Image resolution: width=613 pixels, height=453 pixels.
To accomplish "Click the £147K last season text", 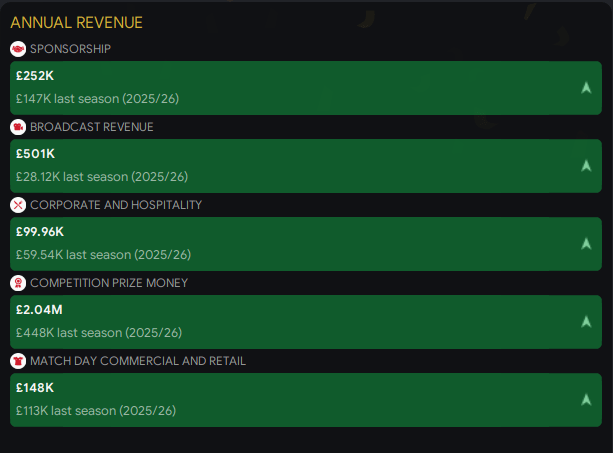I will pyautogui.click(x=97, y=99).
